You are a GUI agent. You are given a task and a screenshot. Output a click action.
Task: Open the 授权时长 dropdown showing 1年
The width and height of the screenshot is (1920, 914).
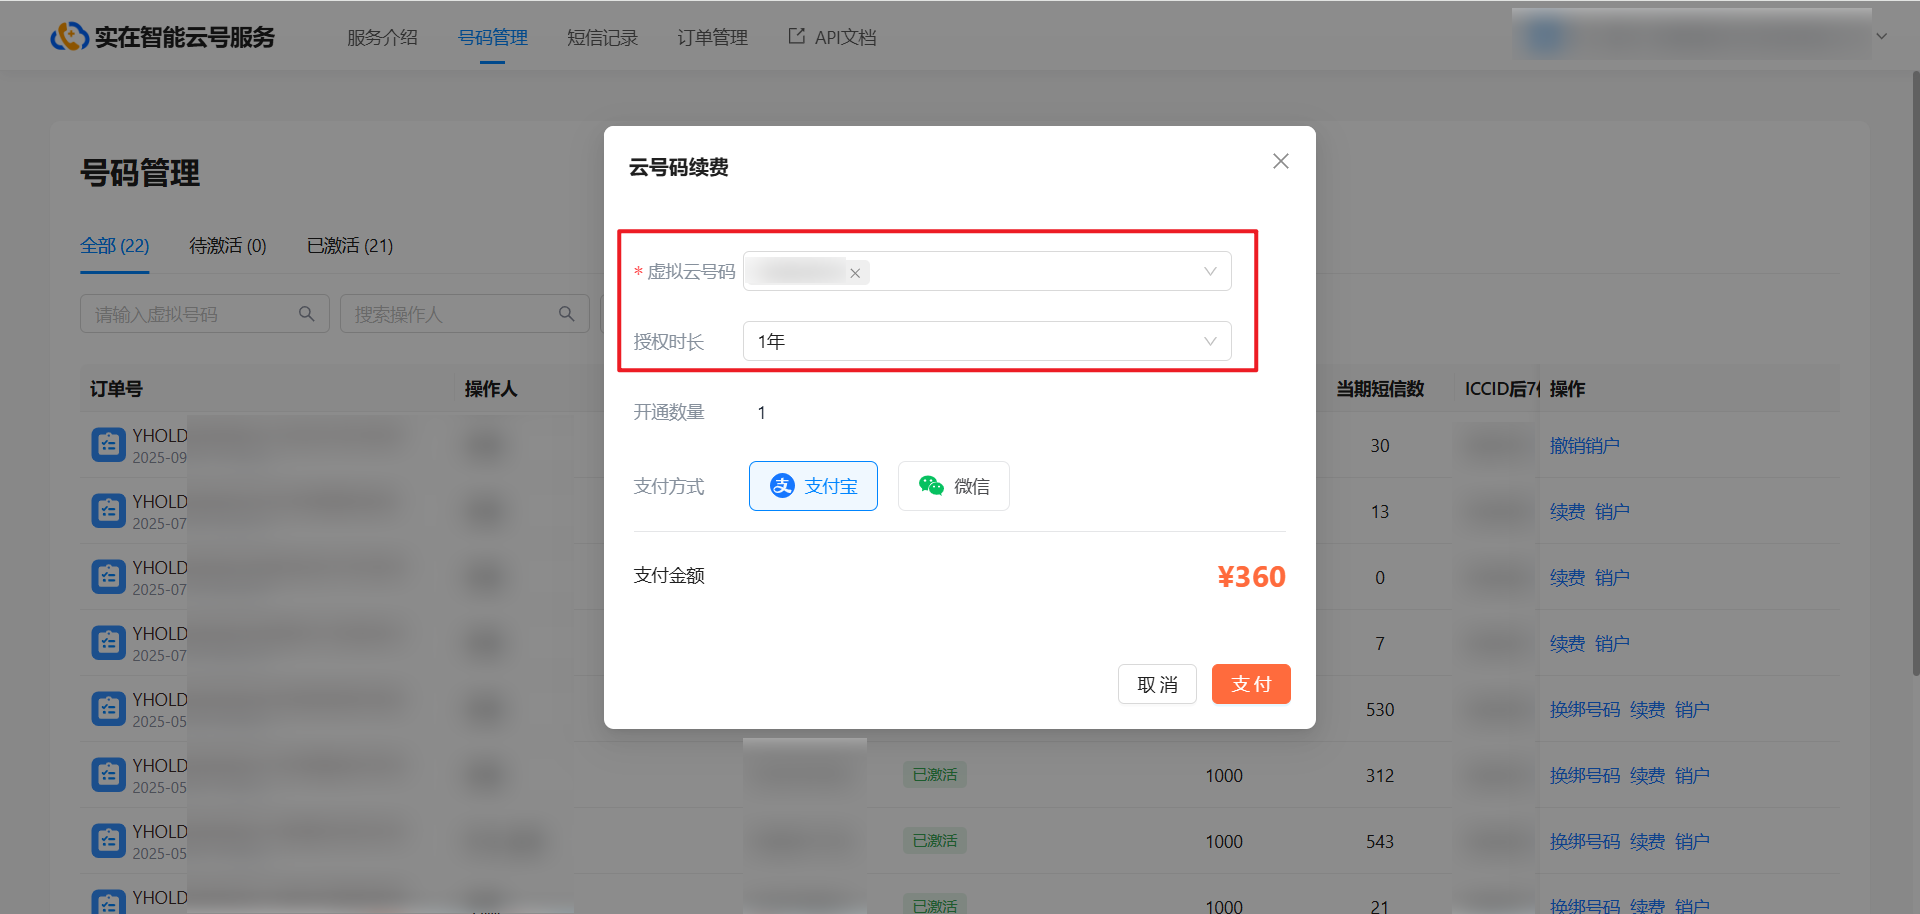point(1210,341)
